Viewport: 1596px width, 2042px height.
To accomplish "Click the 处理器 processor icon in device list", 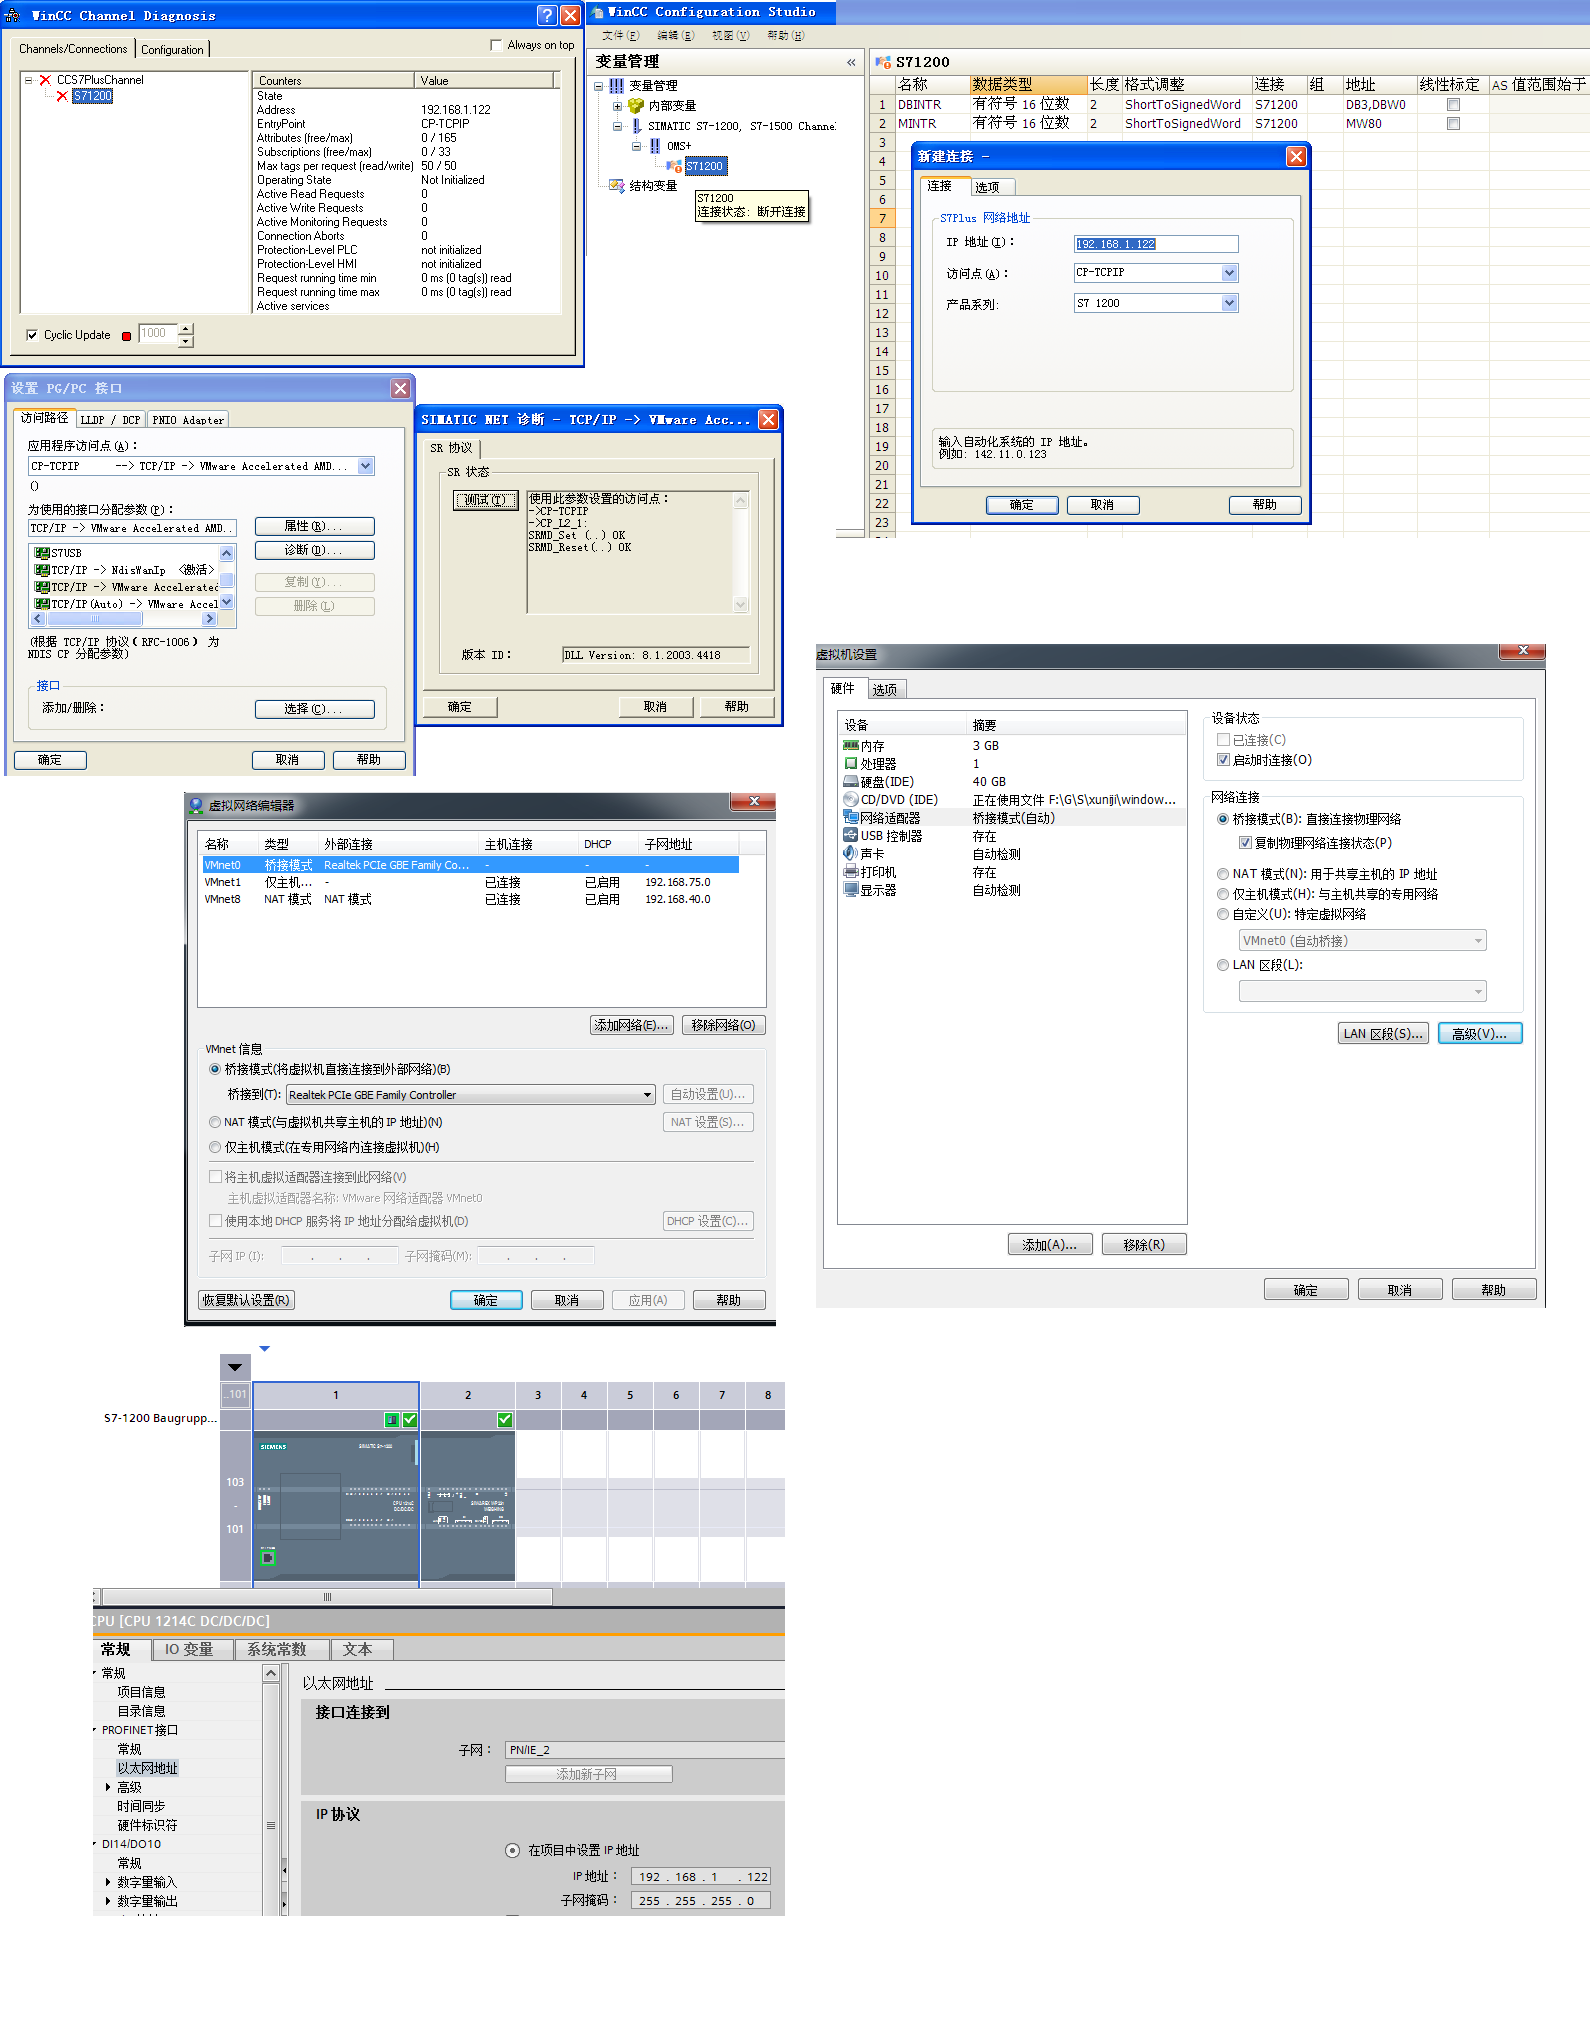I will coord(850,764).
